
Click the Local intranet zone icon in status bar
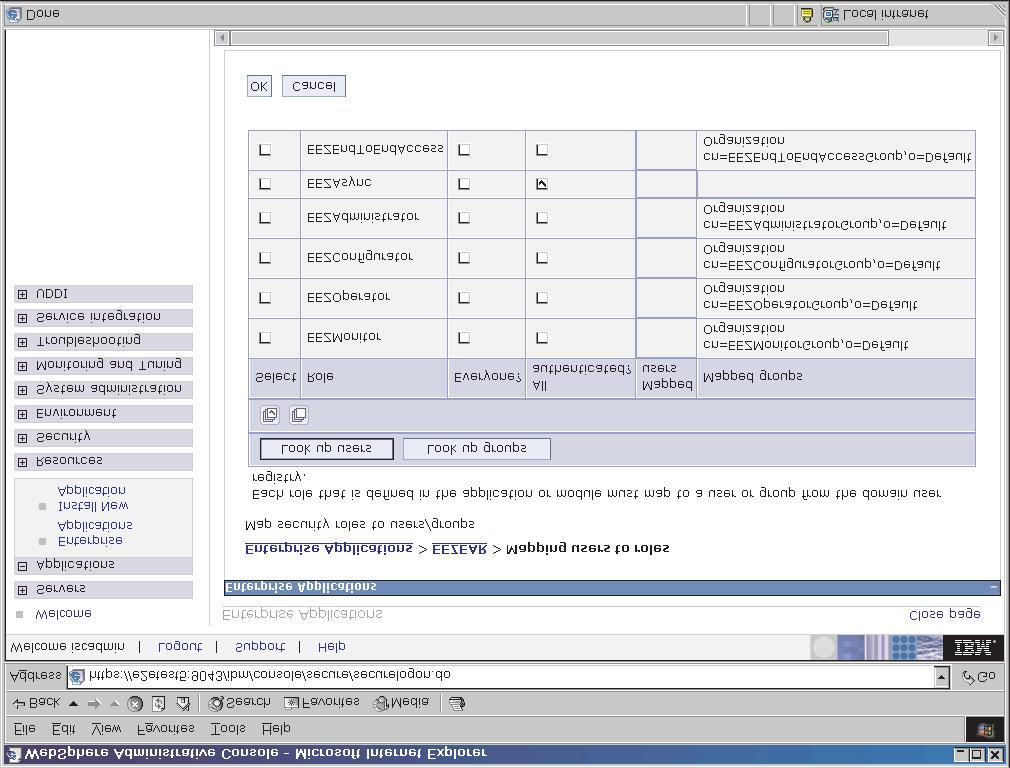(x=830, y=15)
